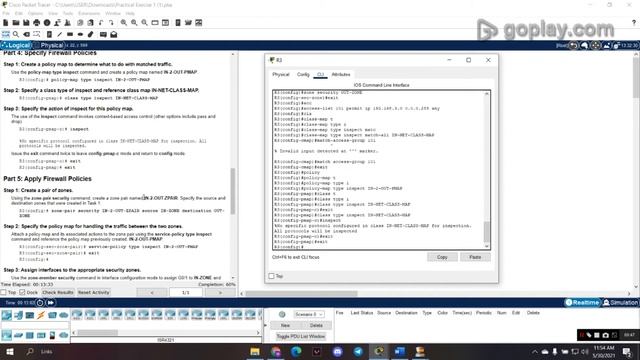Image resolution: width=640 pixels, height=360 pixels.
Task: Click the Paste button in CLI window
Action: [x=475, y=257]
